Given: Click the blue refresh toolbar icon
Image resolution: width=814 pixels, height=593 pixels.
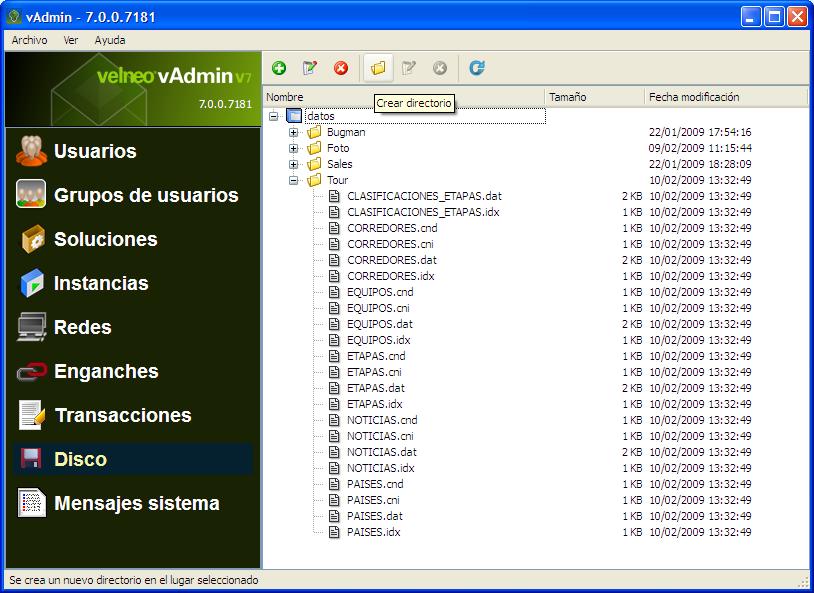Looking at the screenshot, I should 477,68.
